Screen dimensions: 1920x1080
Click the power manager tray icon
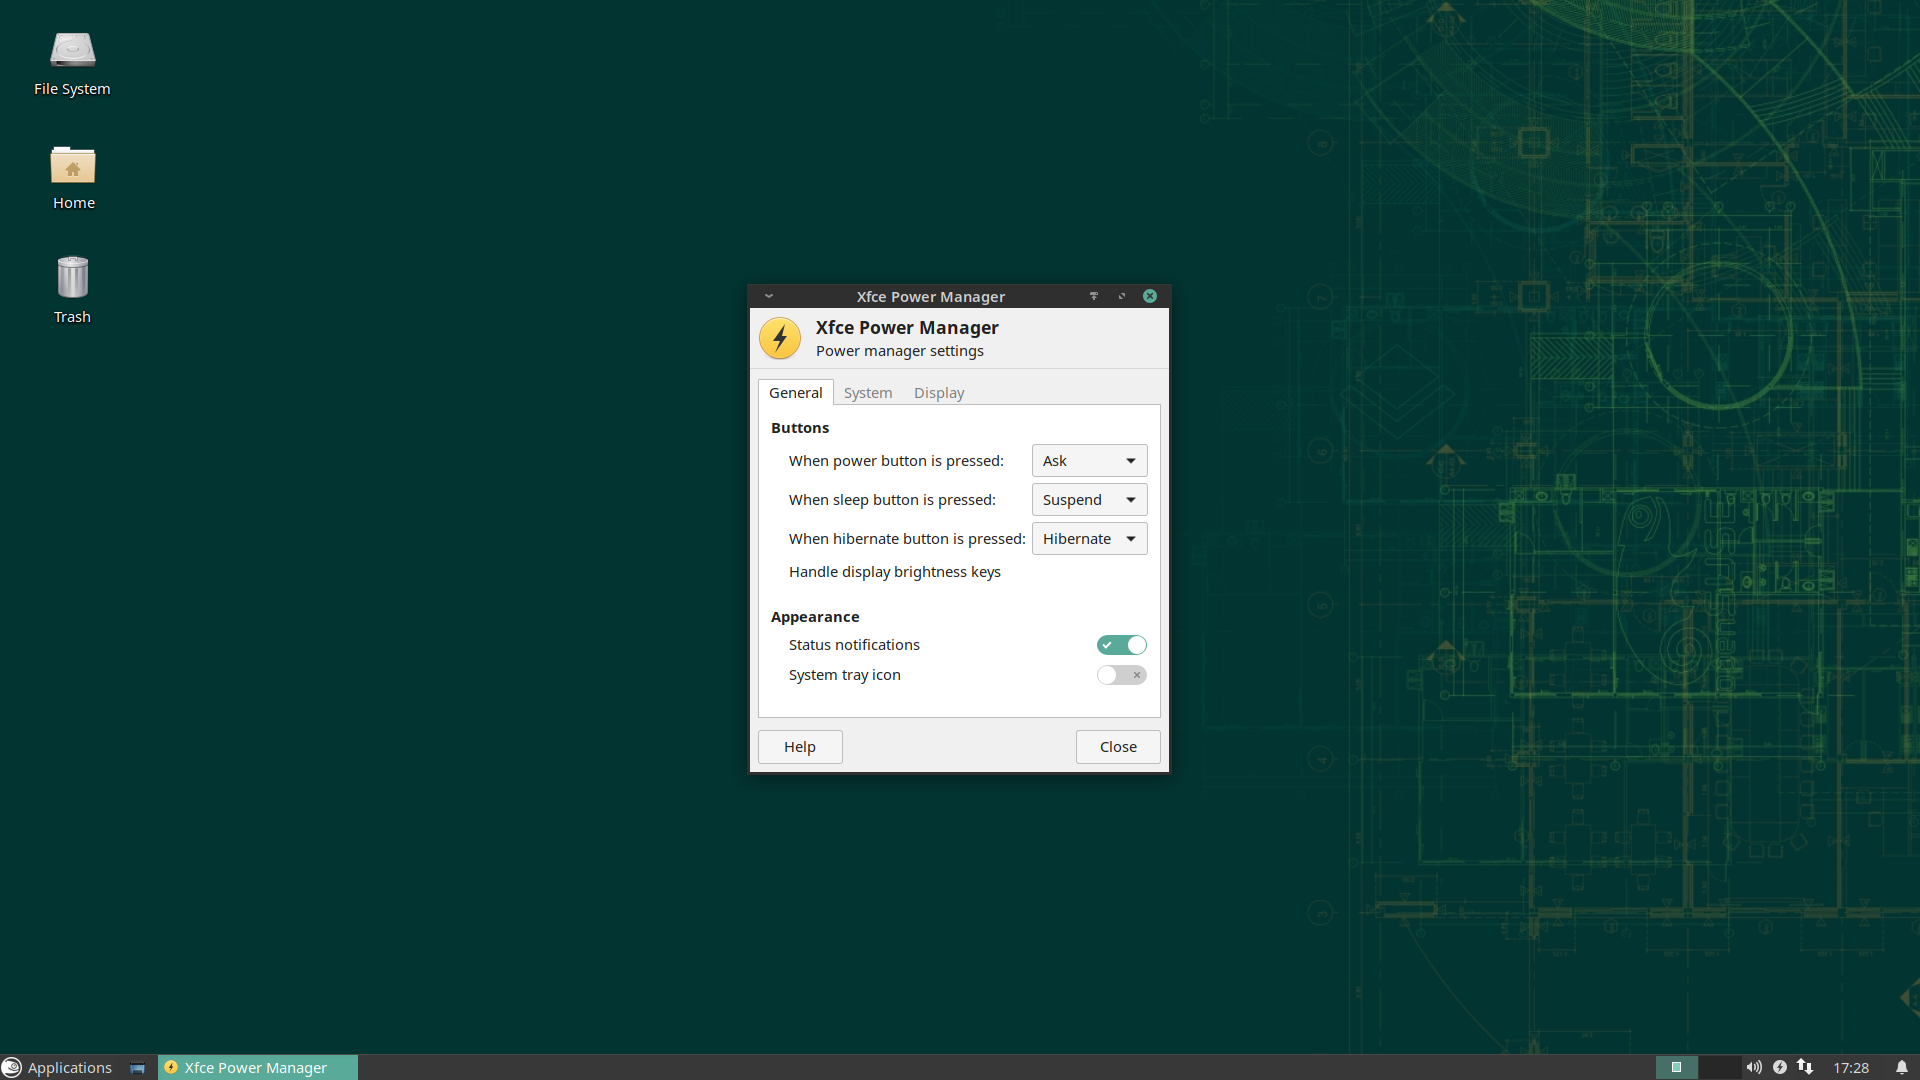(x=1780, y=1067)
